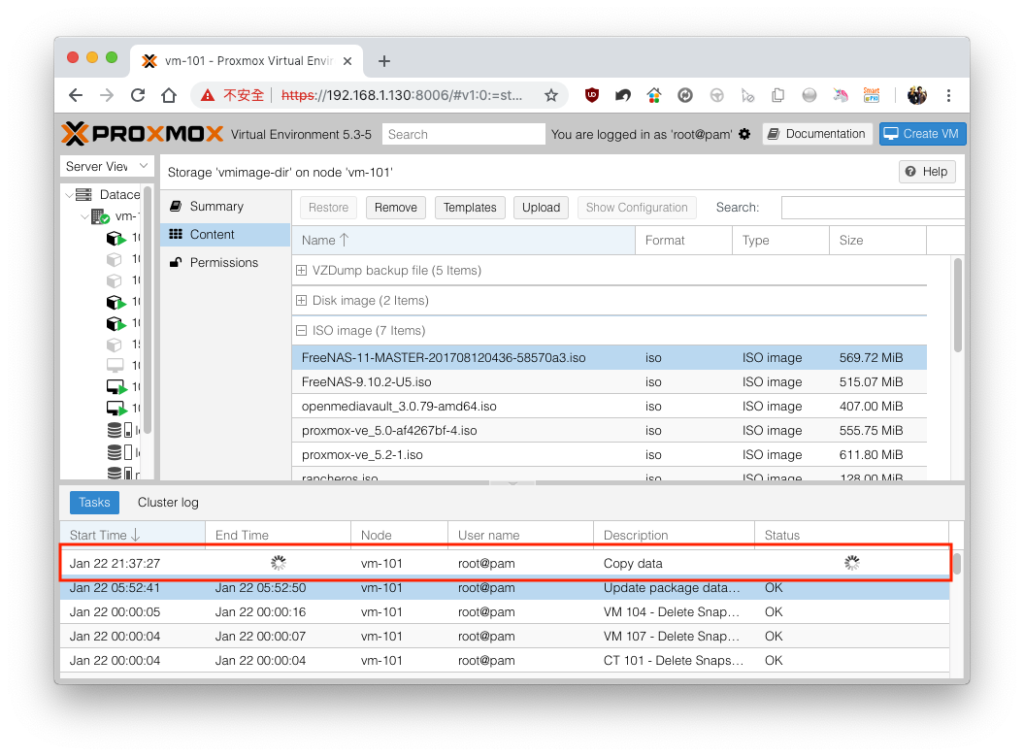Select openmediavault_3.0.79-amd64.iso row
This screenshot has height=756, width=1024.
(x=609, y=406)
